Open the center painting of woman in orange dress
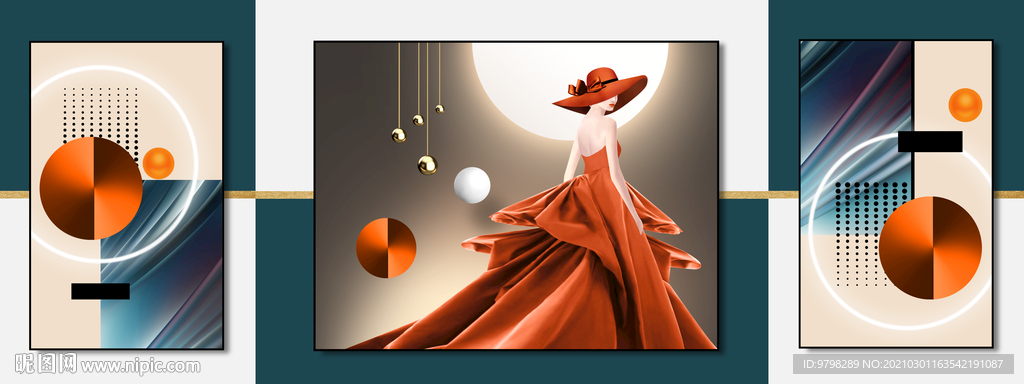 [x=516, y=195]
